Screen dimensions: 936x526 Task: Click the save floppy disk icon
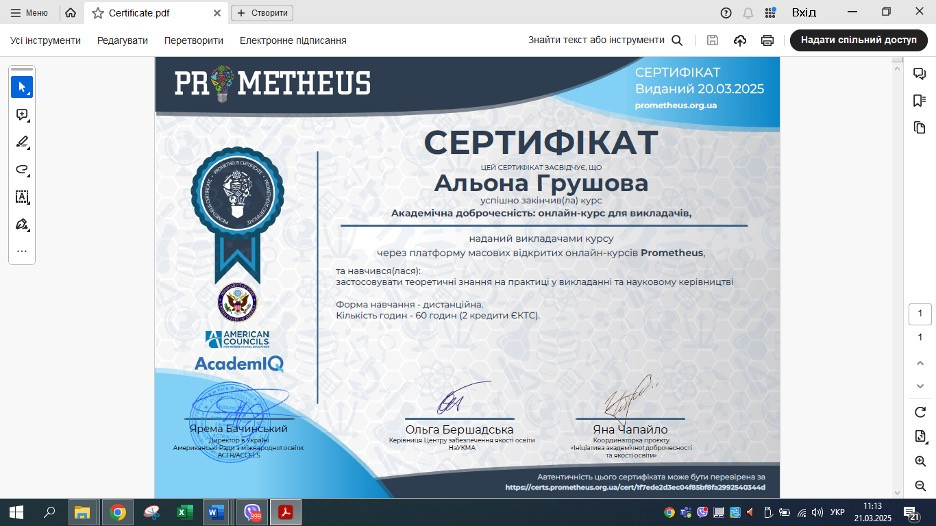point(712,40)
